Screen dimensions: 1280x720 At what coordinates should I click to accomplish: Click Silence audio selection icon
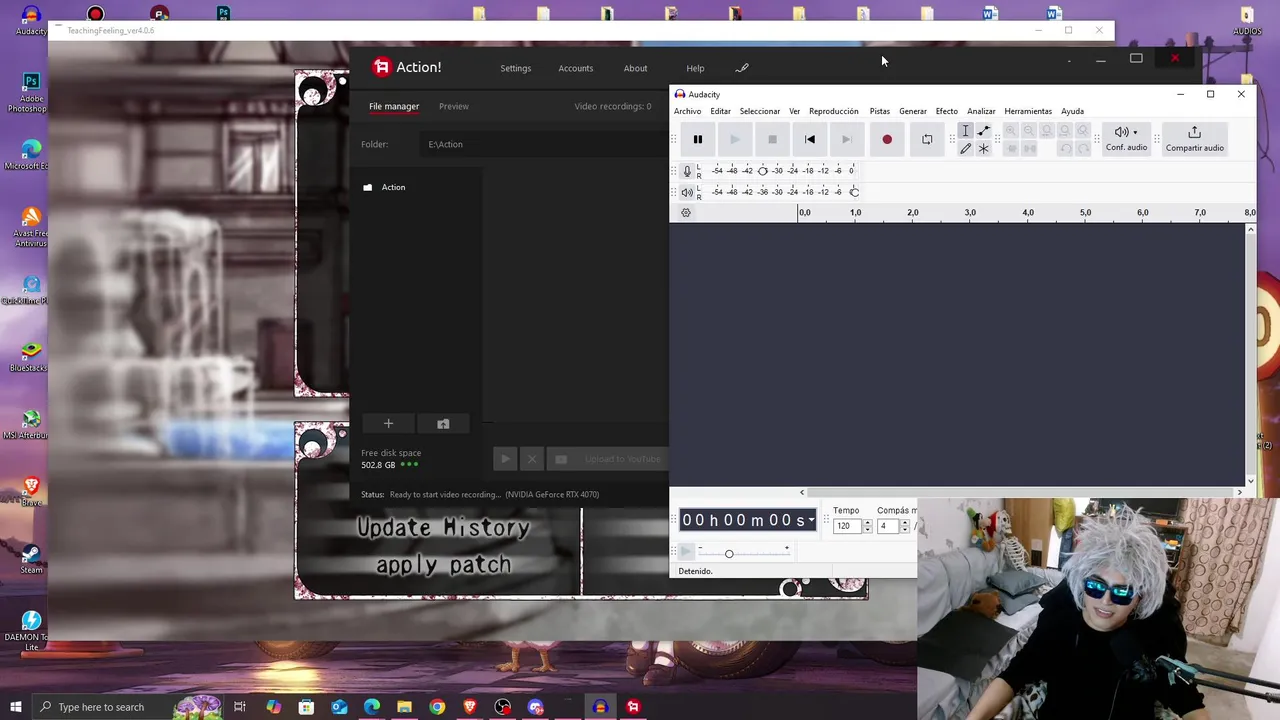coord(1029,148)
